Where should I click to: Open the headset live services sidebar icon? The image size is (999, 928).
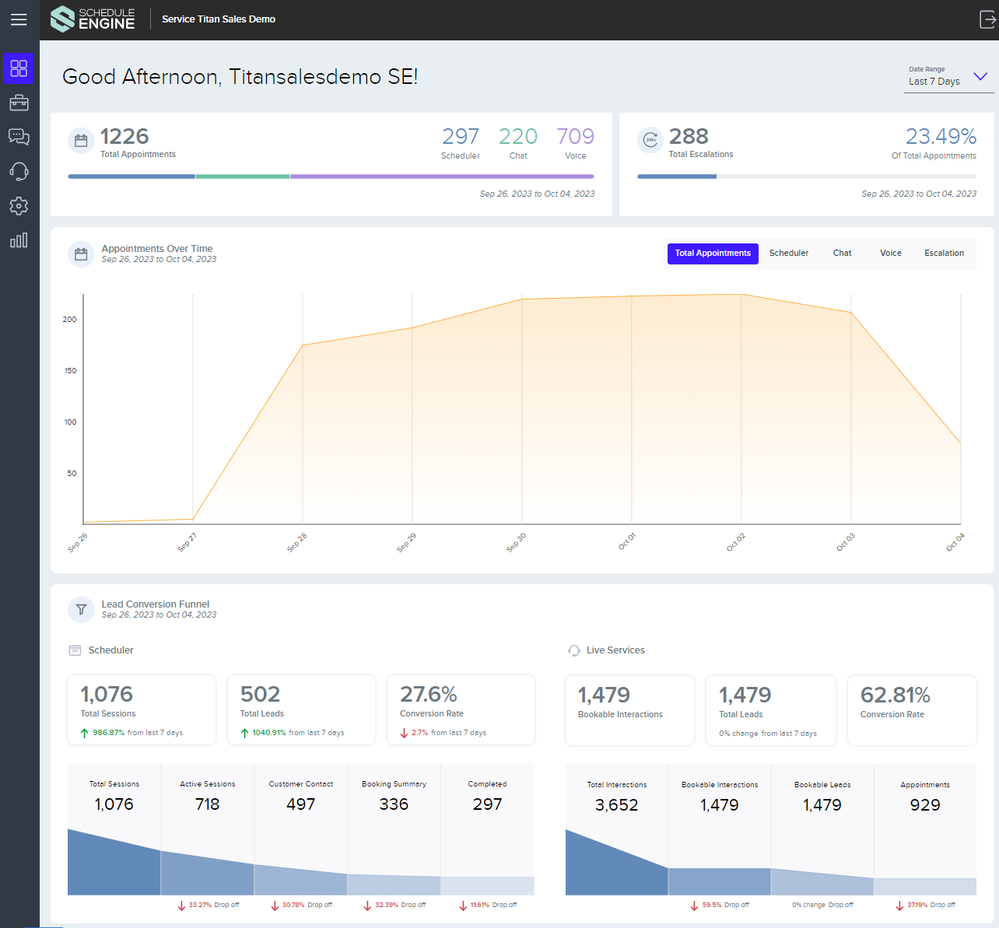click(x=18, y=171)
